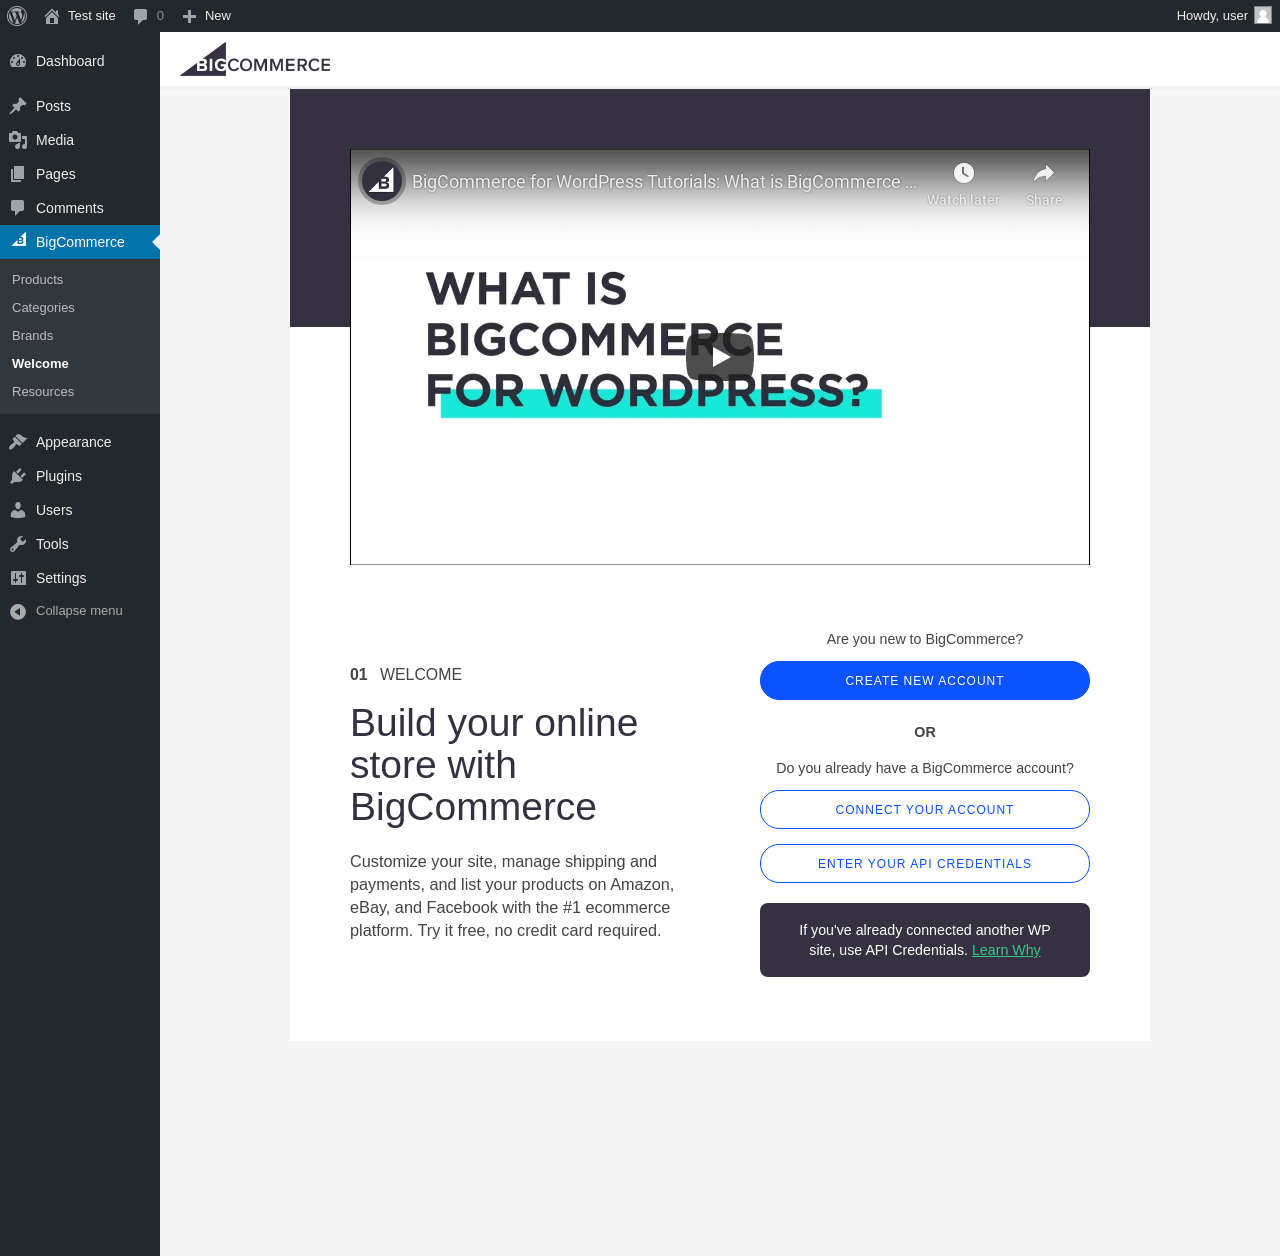The height and width of the screenshot is (1256, 1280).
Task: Click the BigCommerce header logo
Action: (x=255, y=59)
